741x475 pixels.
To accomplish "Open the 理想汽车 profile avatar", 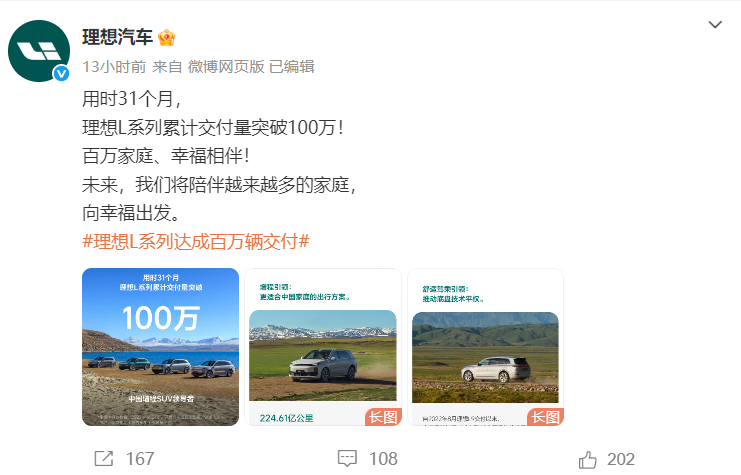I will pyautogui.click(x=39, y=51).
